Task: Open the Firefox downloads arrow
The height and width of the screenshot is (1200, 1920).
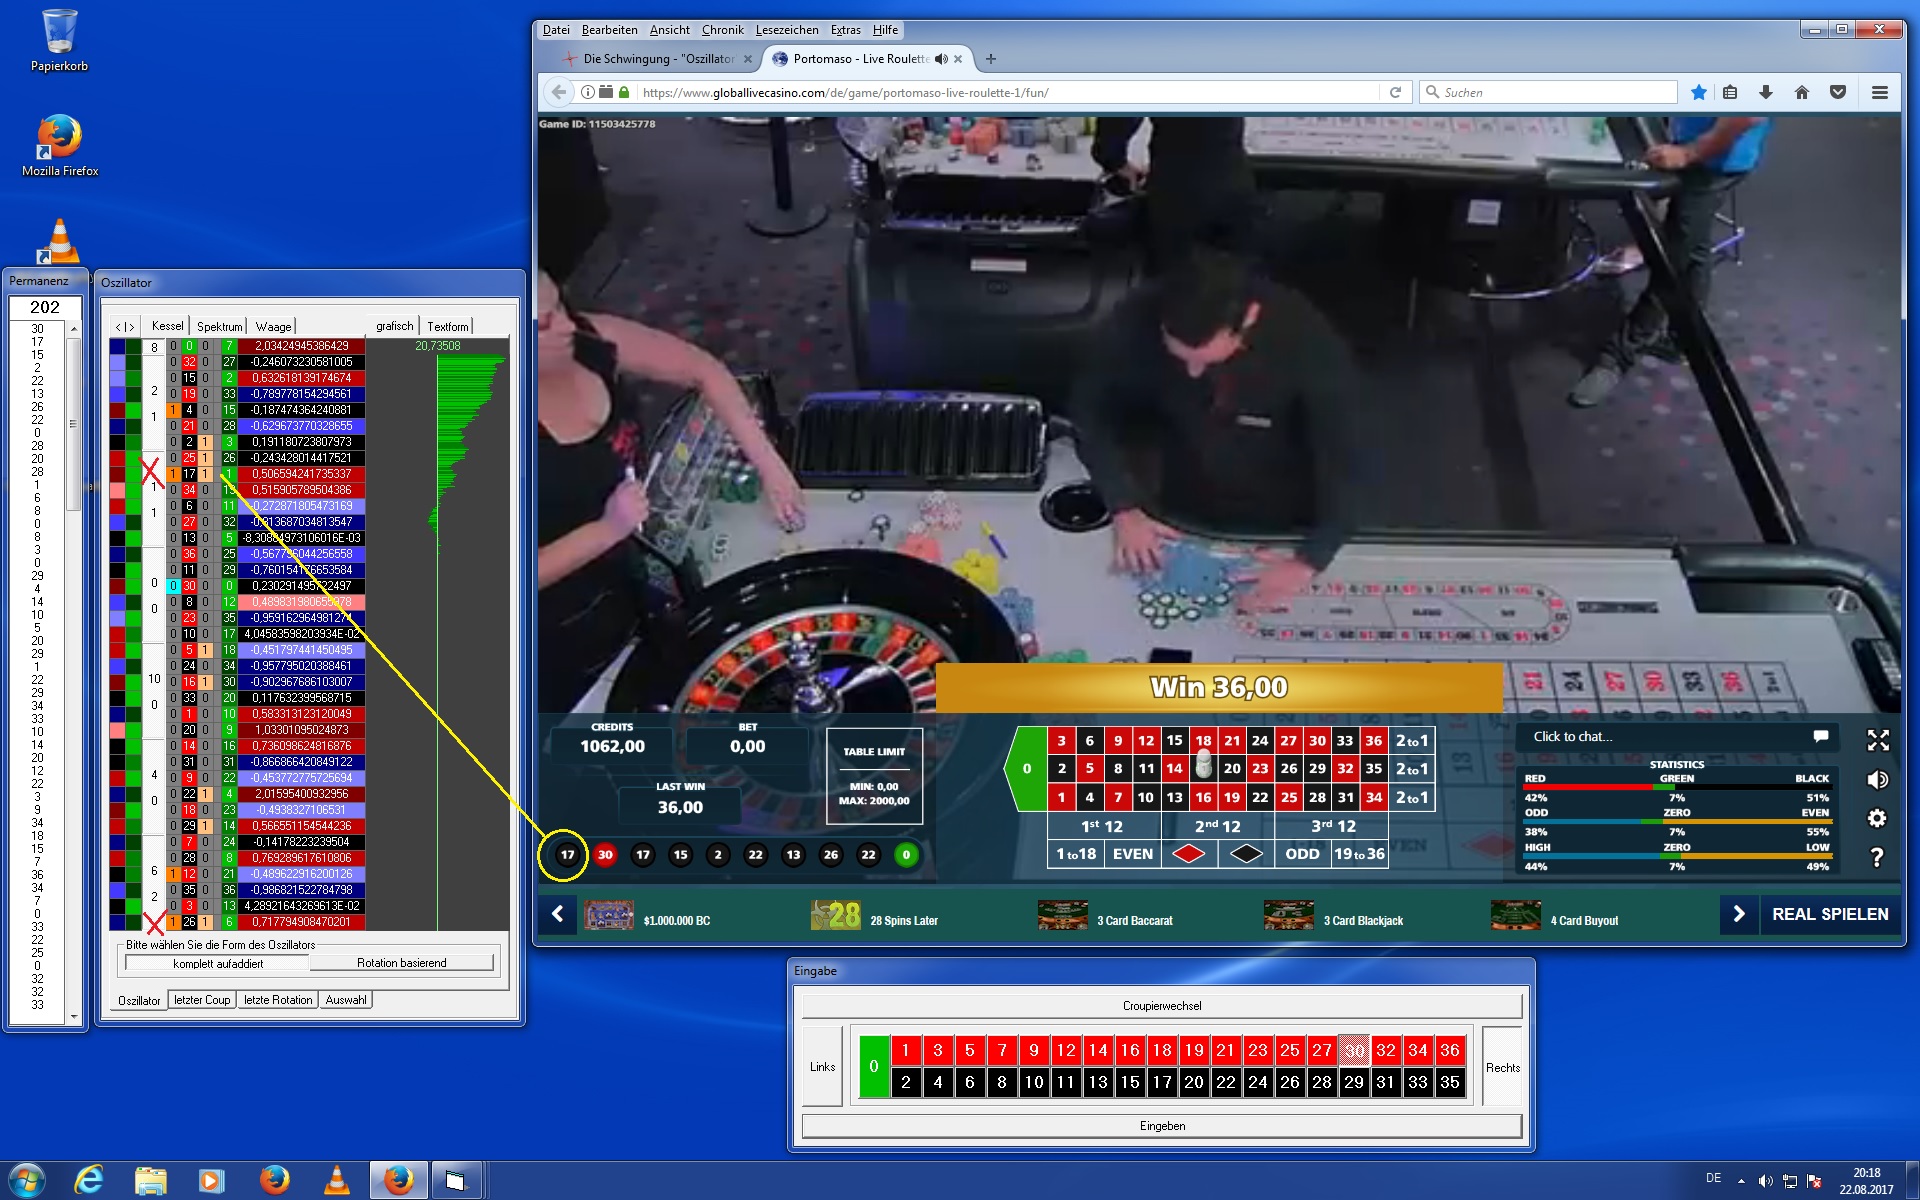Action: click(1766, 92)
